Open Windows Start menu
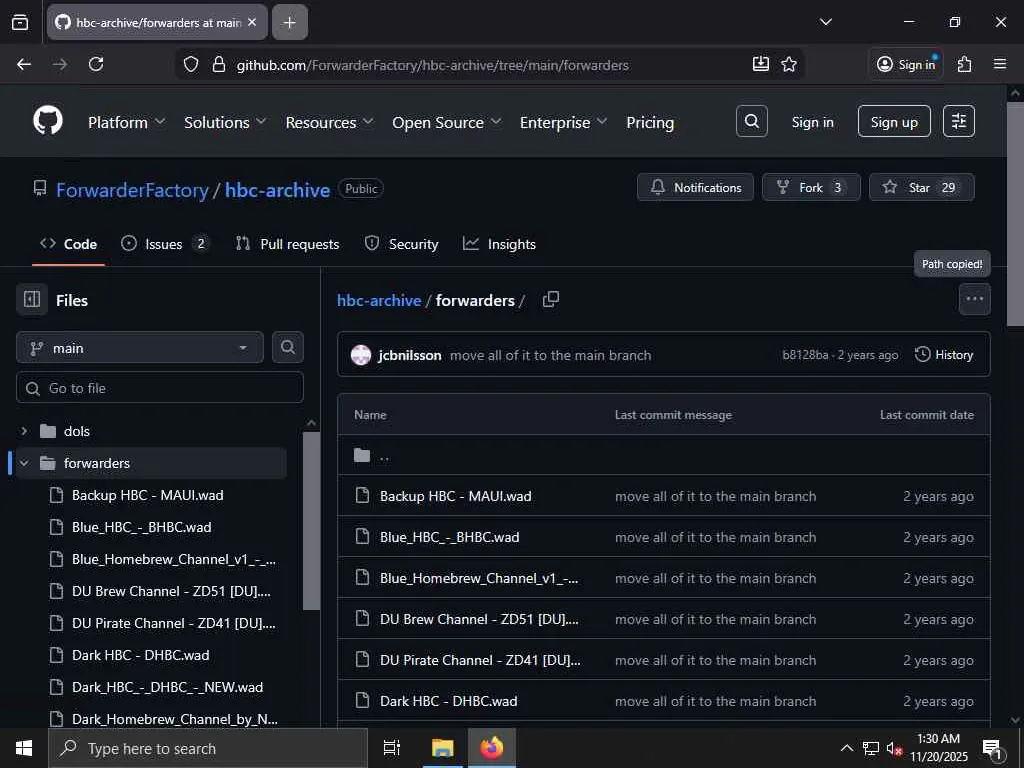 coord(24,748)
